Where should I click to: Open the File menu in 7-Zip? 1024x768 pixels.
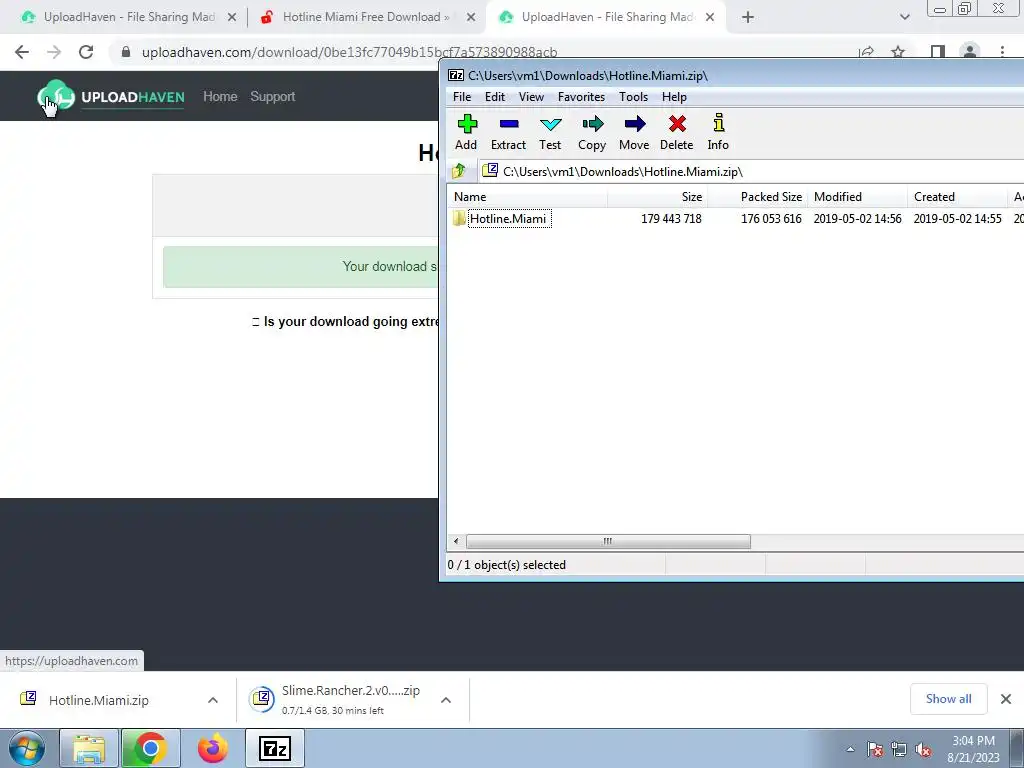[x=462, y=97]
